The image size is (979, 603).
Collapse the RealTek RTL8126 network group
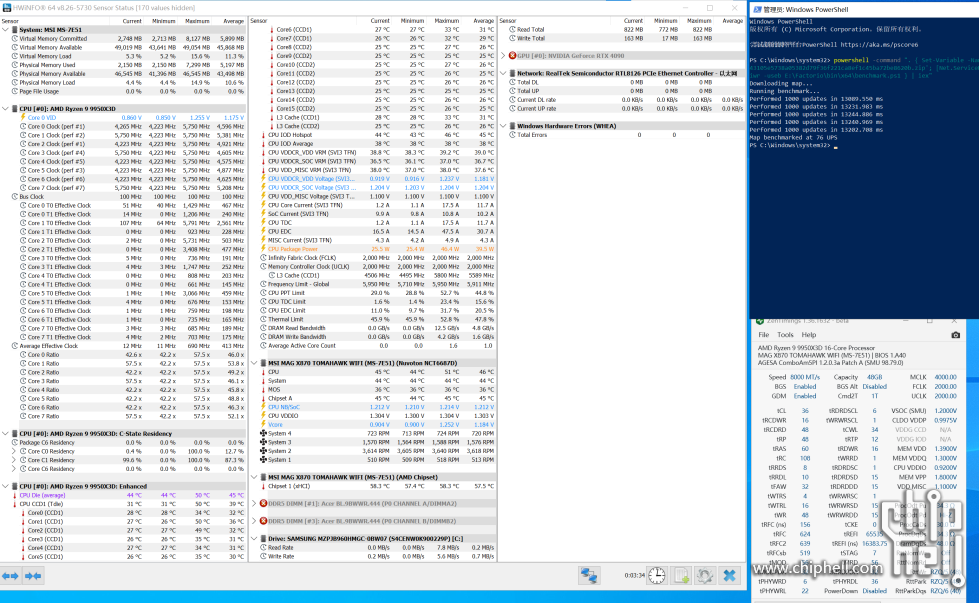(503, 73)
